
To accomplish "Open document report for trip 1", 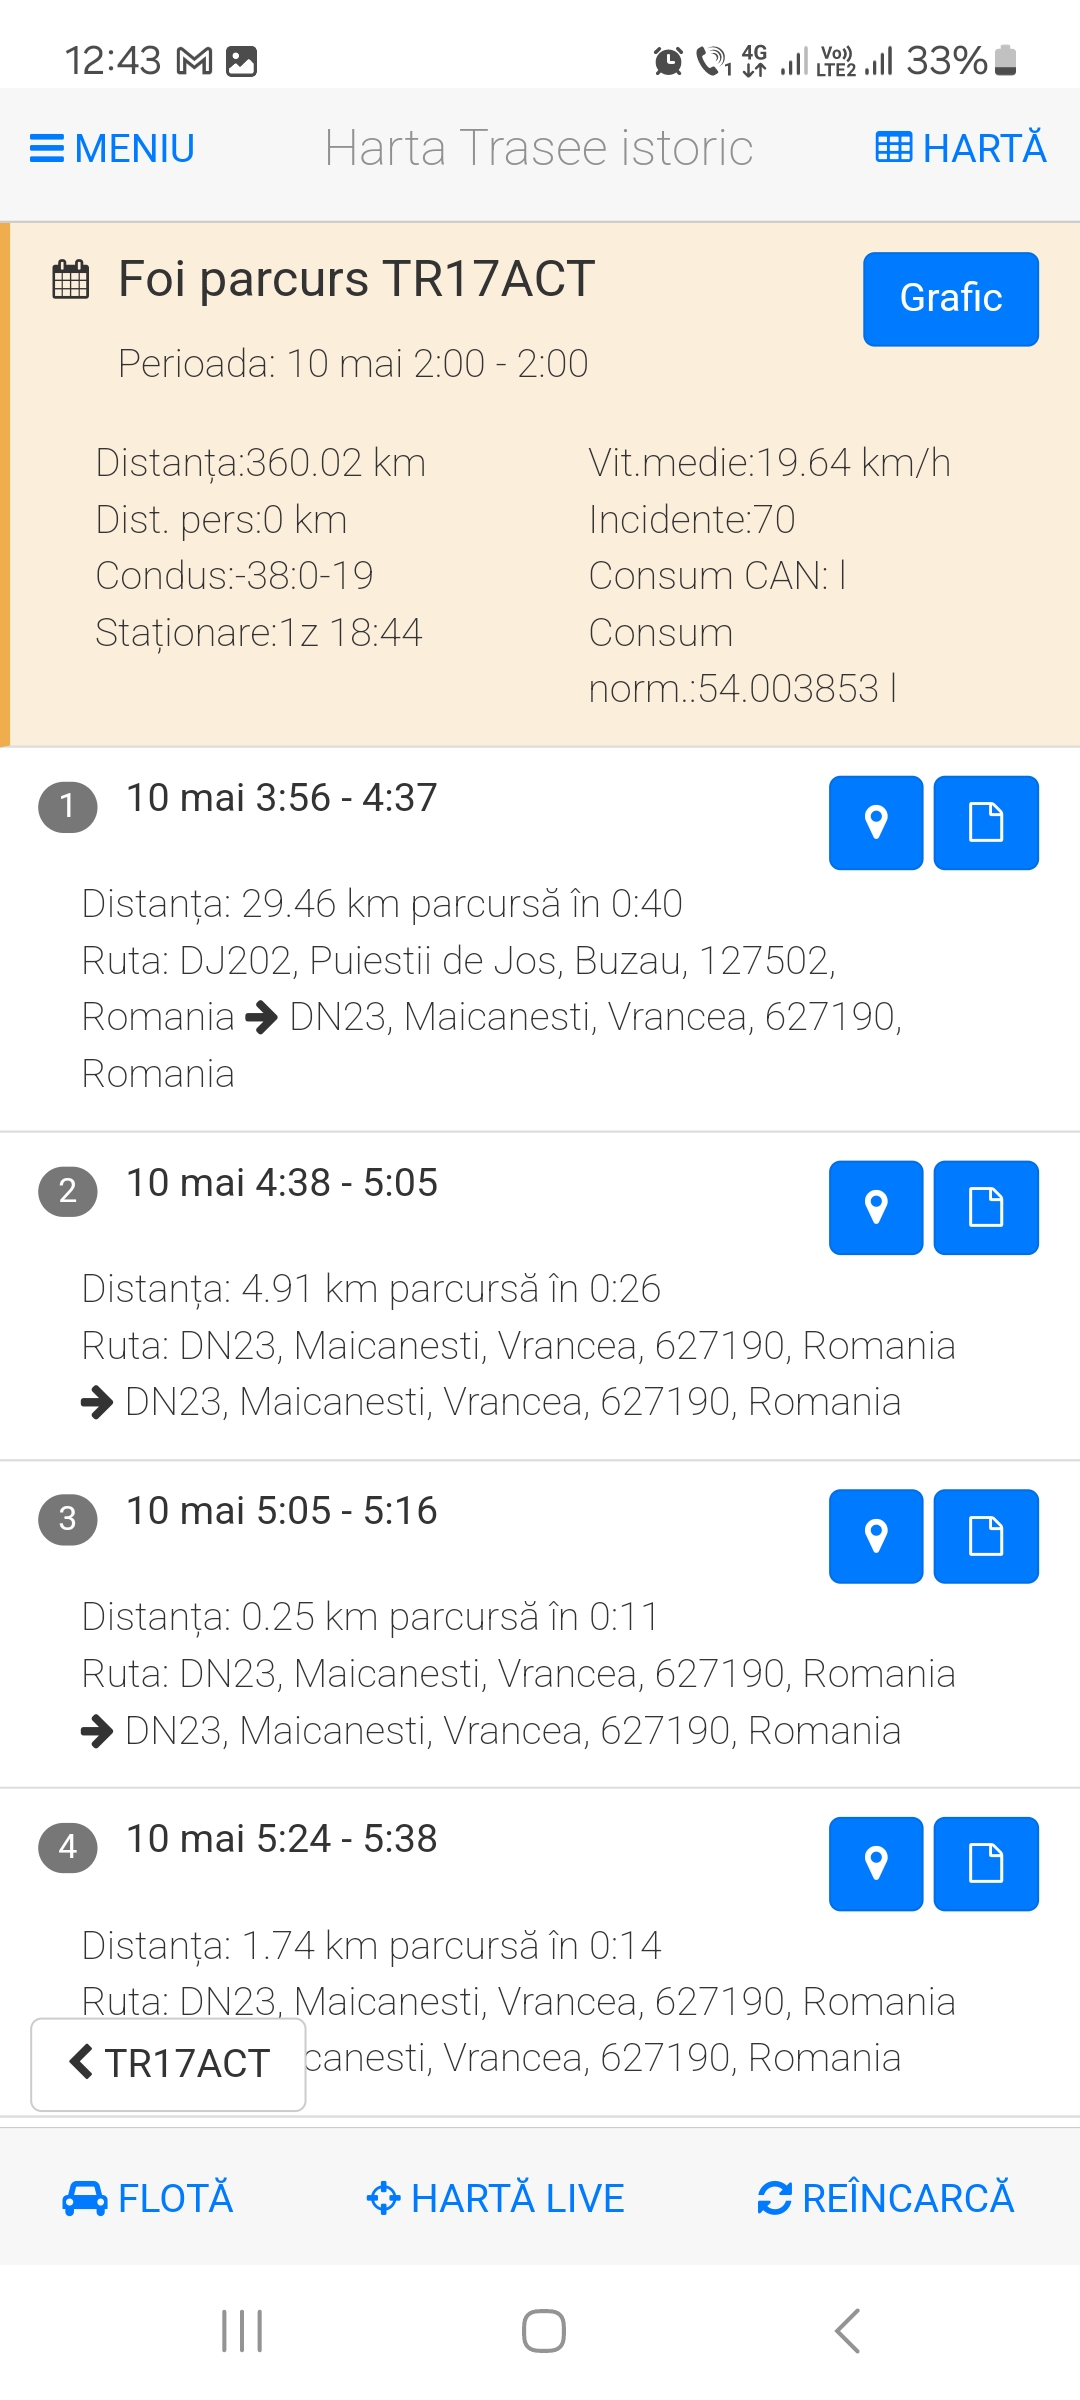I will (x=985, y=823).
